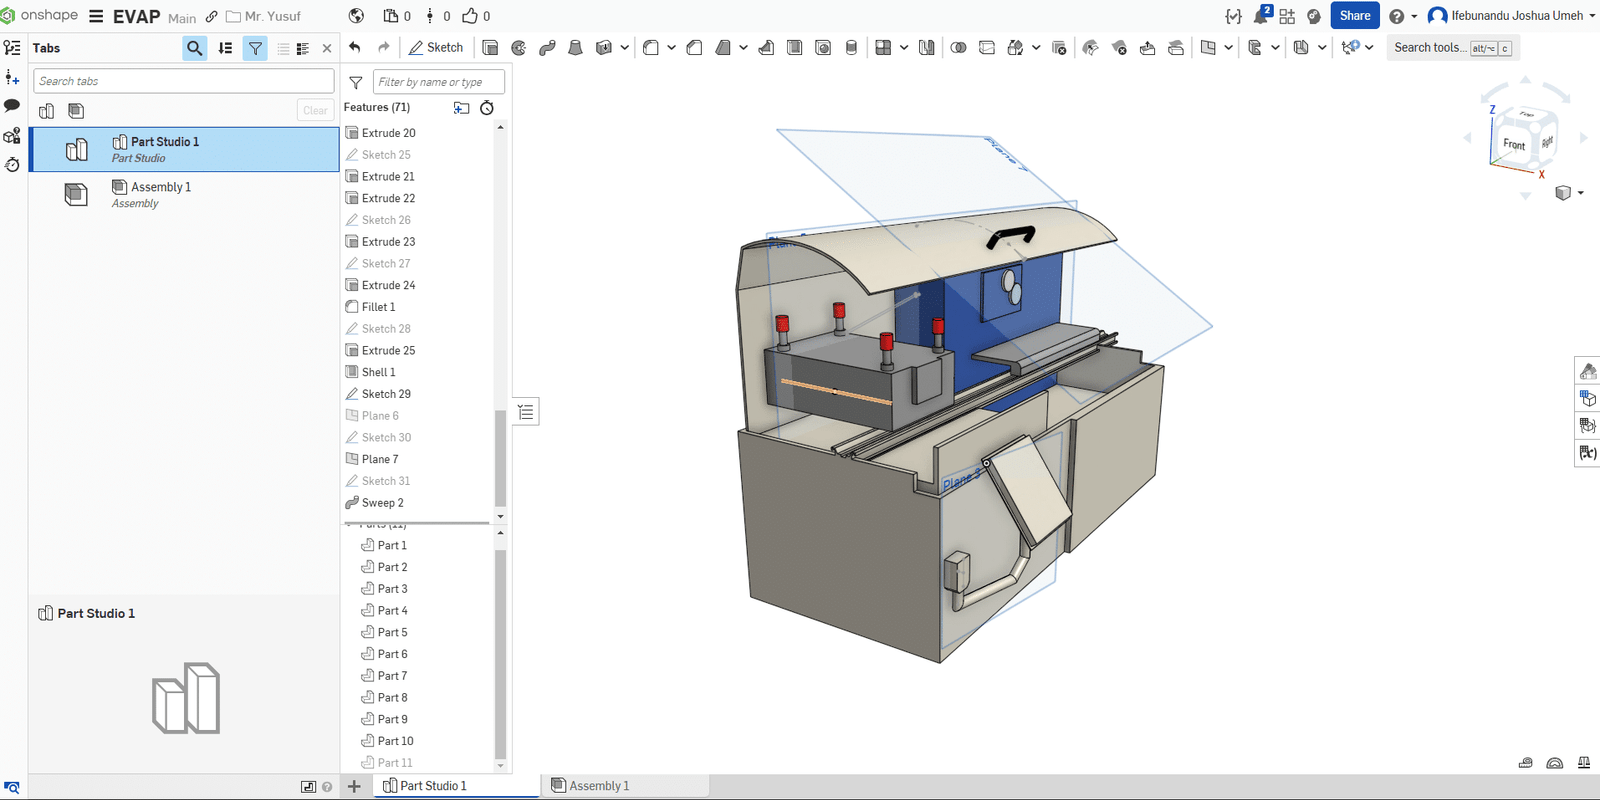The image size is (1600, 800).
Task: Select the Revolve tool
Action: pos(518,47)
